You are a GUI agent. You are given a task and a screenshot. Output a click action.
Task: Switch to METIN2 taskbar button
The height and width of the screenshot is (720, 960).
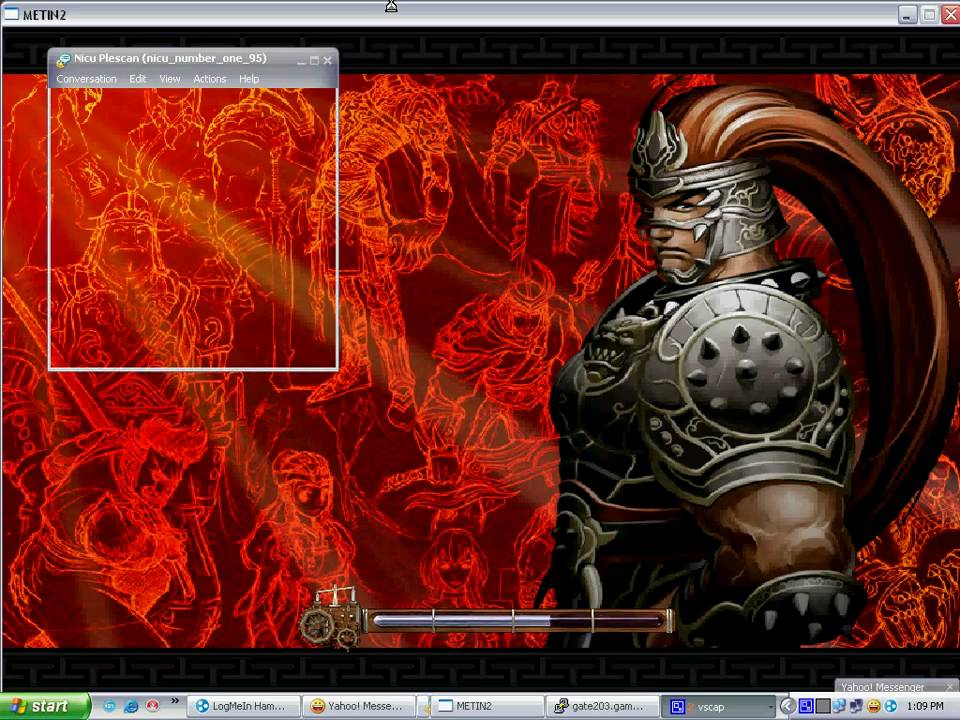[487, 707]
